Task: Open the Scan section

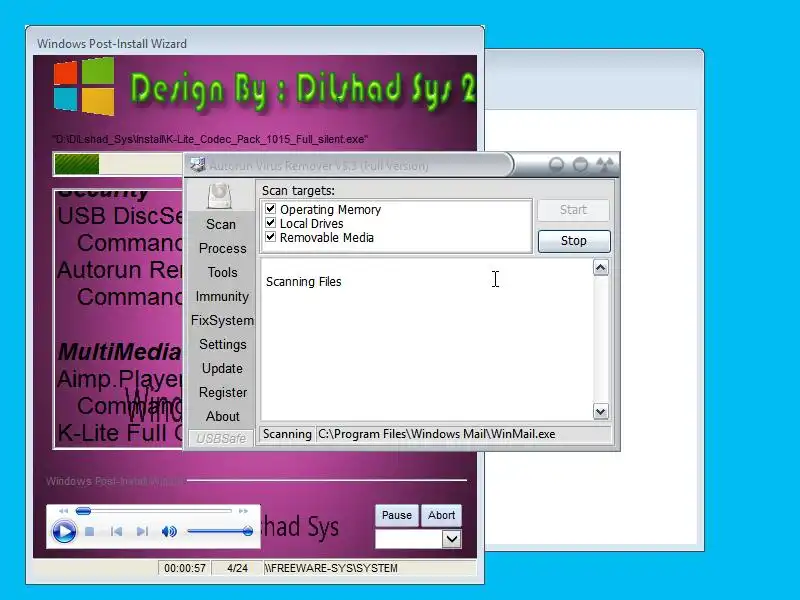Action: pos(221,224)
